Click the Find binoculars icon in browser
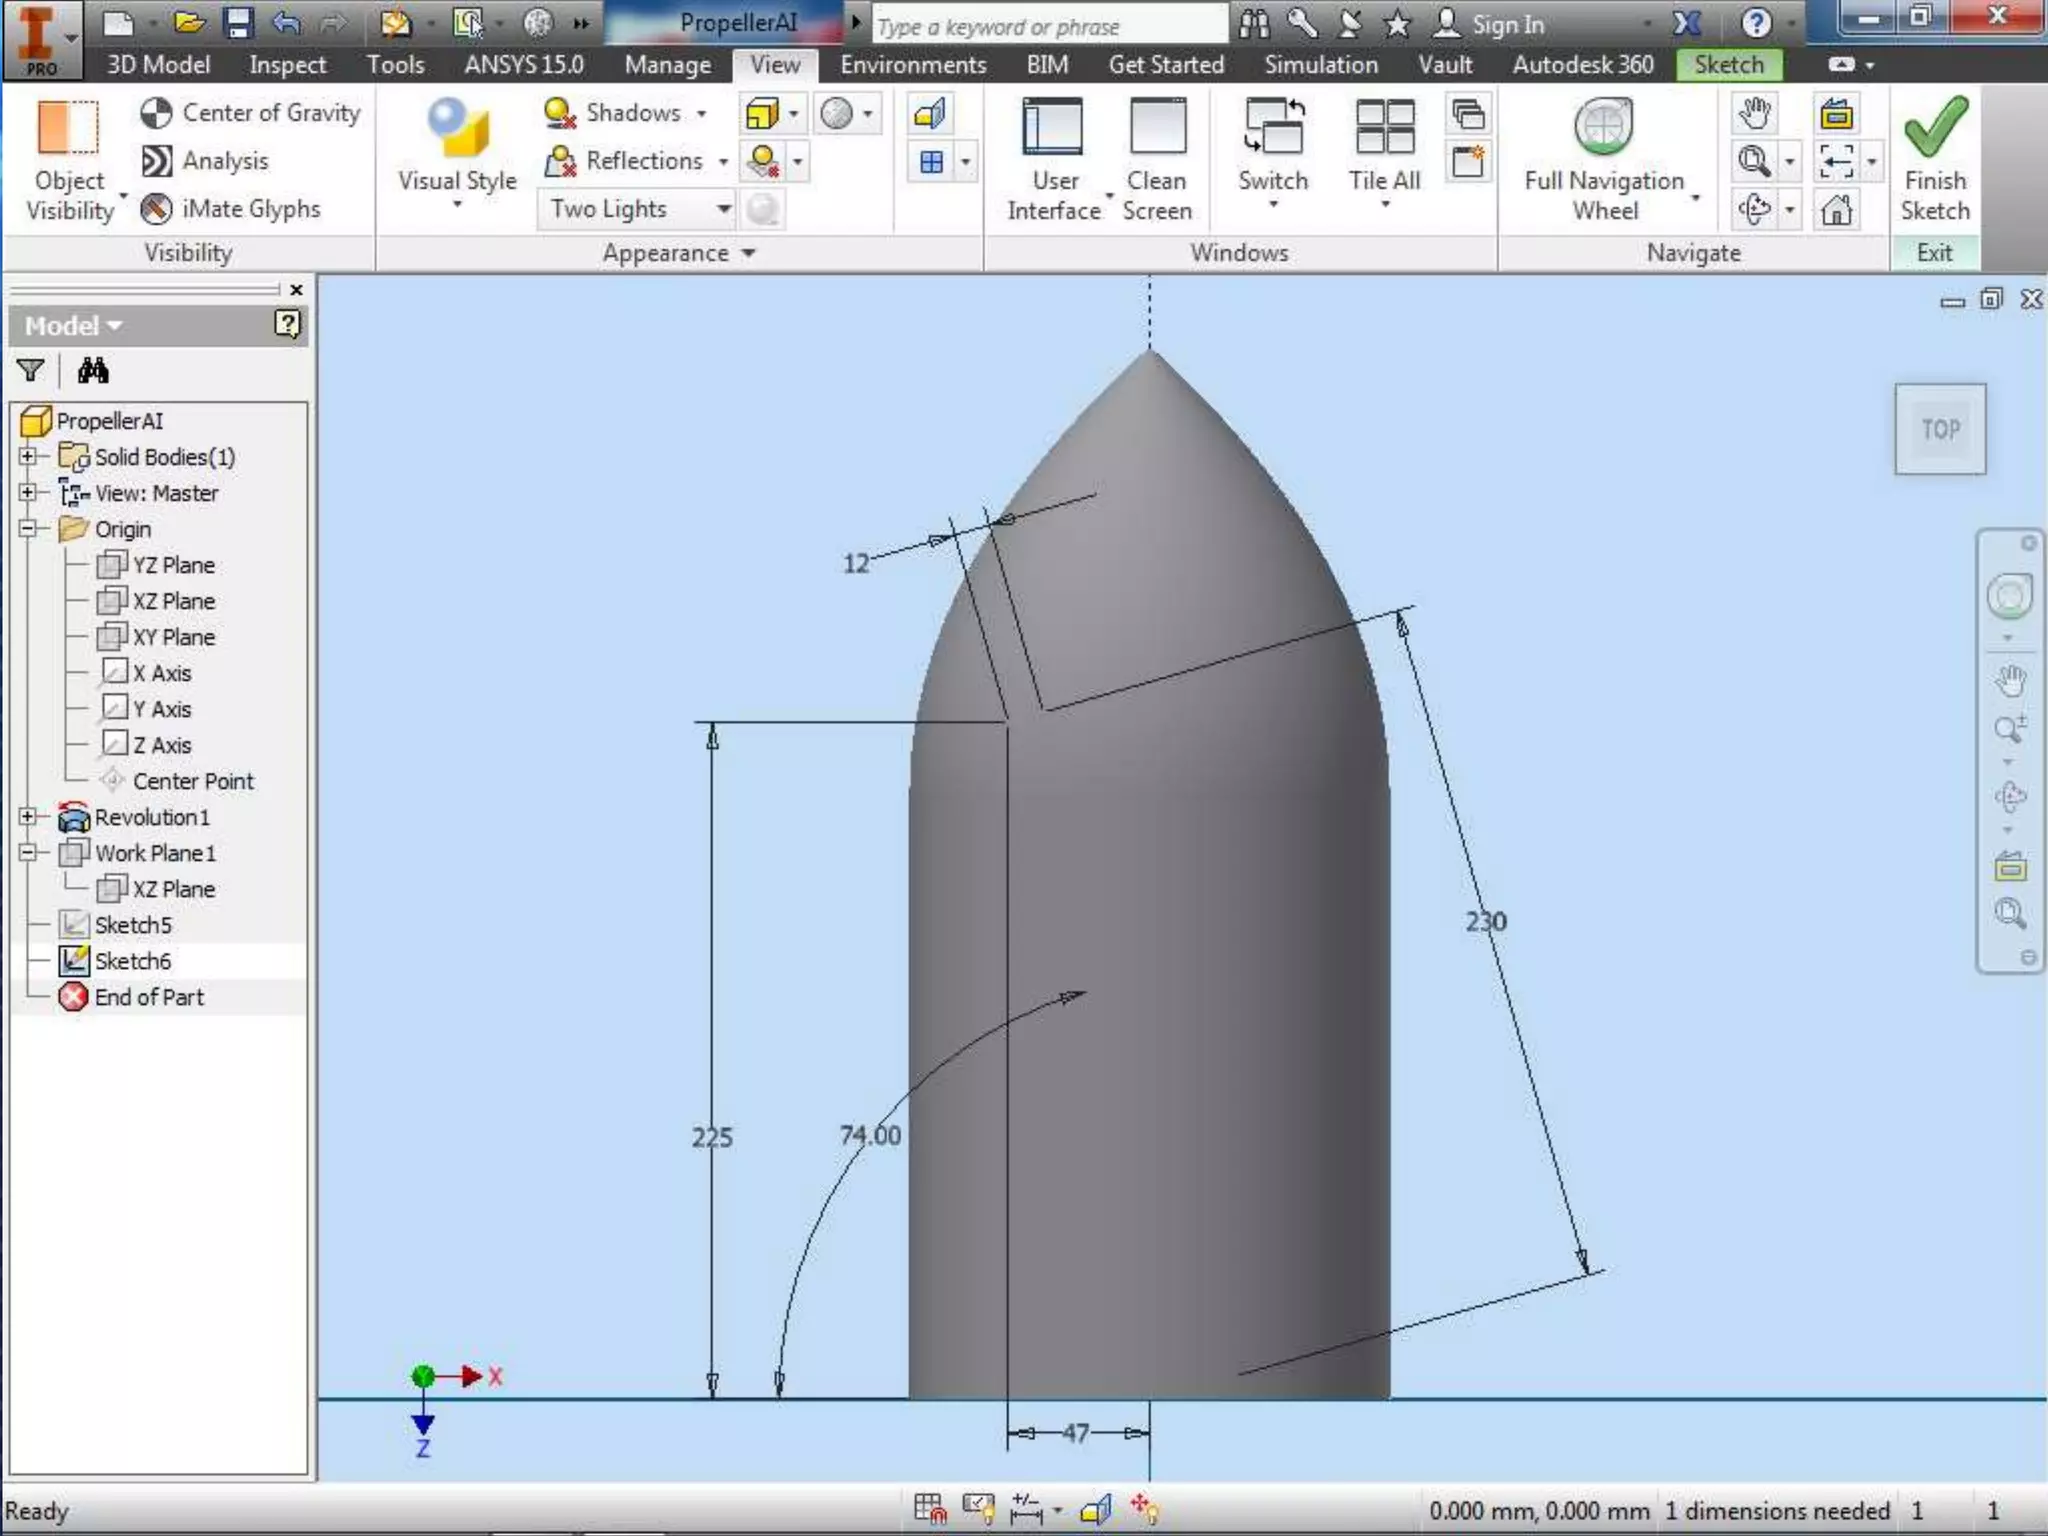The image size is (2048, 1536). [x=93, y=371]
